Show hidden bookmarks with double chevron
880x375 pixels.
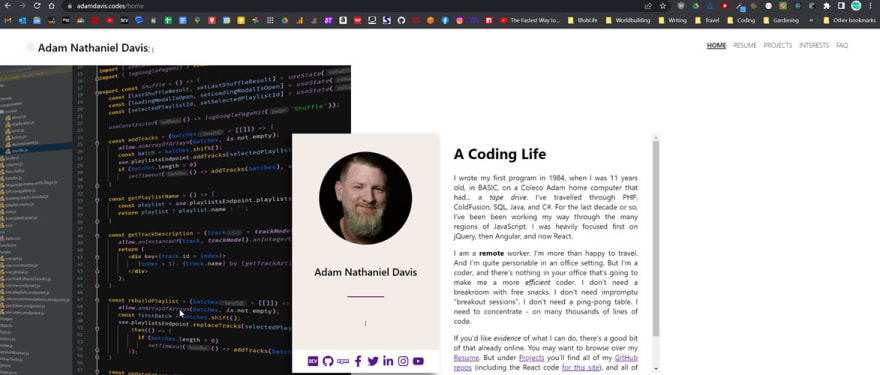click(x=811, y=20)
